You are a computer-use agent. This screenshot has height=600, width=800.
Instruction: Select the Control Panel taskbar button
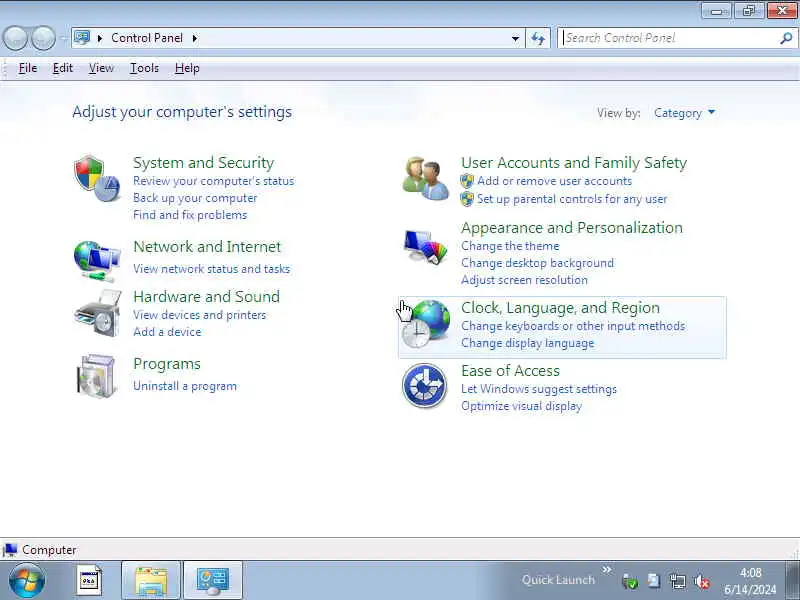[213, 581]
